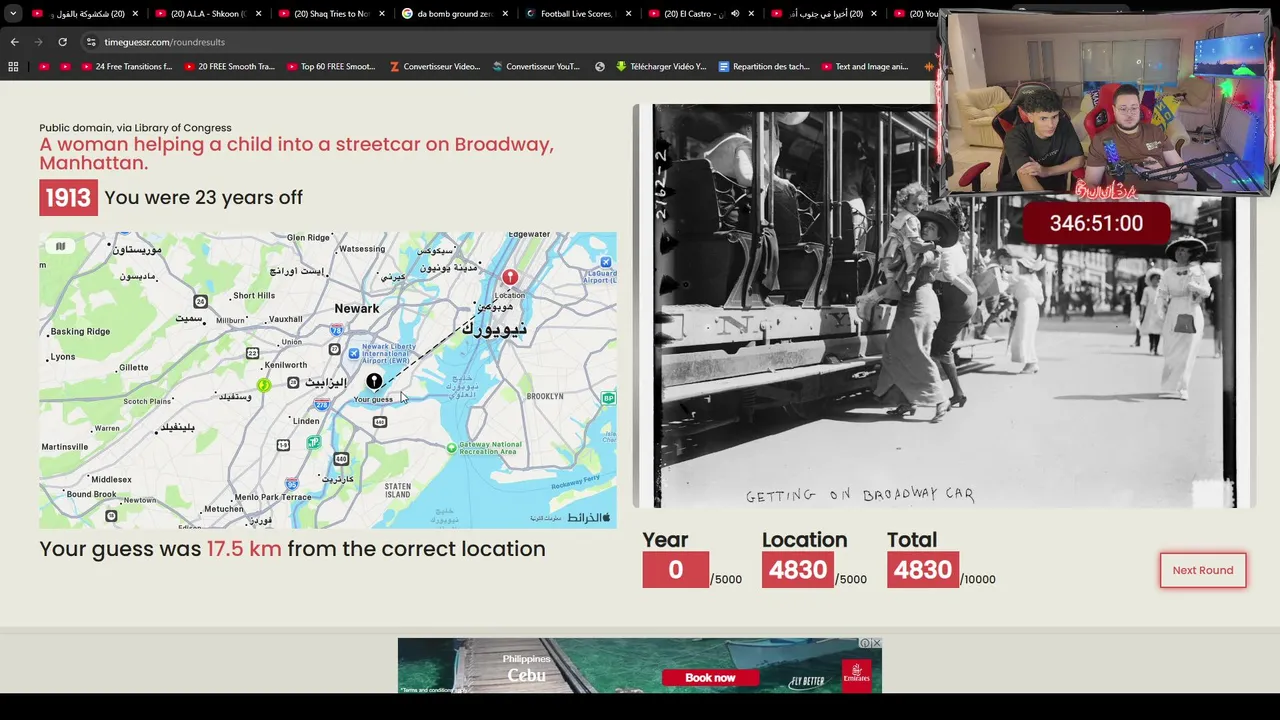The image size is (1280, 720).
Task: Click 'Public domain, via Library of Congress'
Action: coord(135,128)
